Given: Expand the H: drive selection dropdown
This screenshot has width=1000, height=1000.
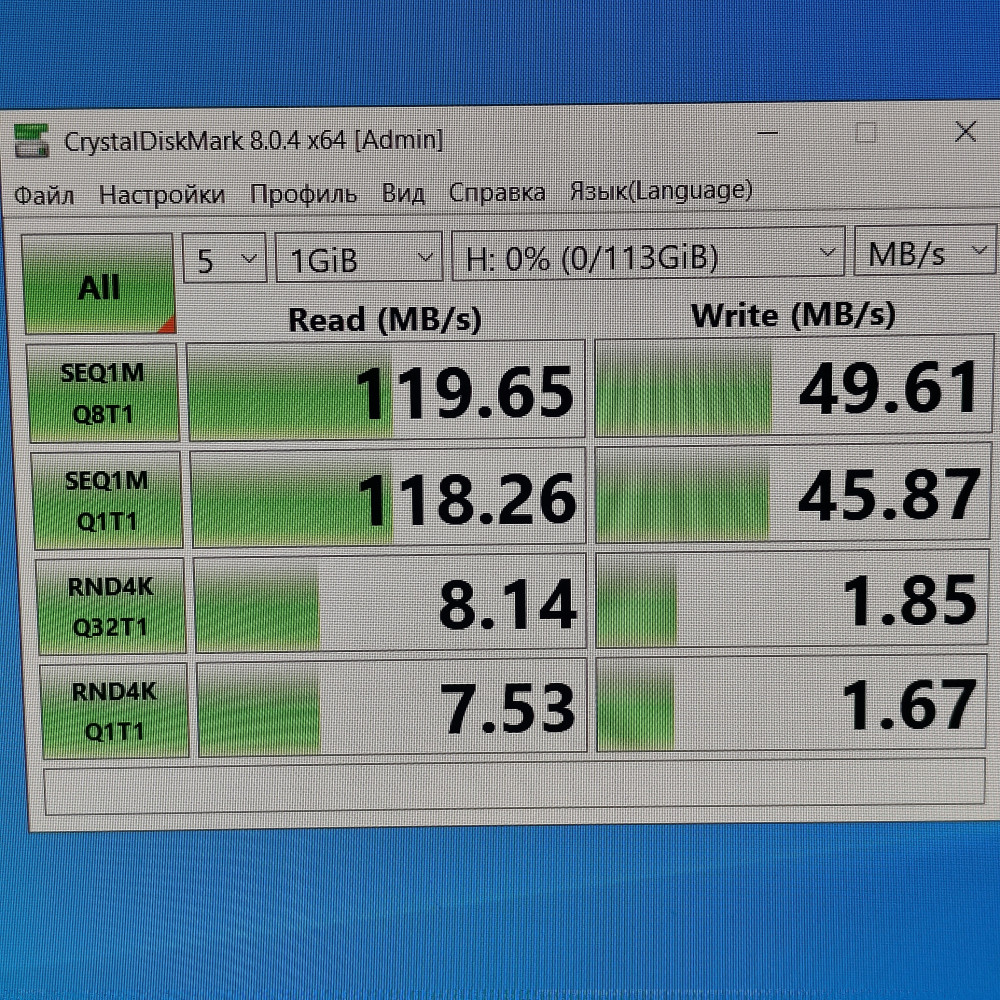Looking at the screenshot, I should (x=648, y=253).
